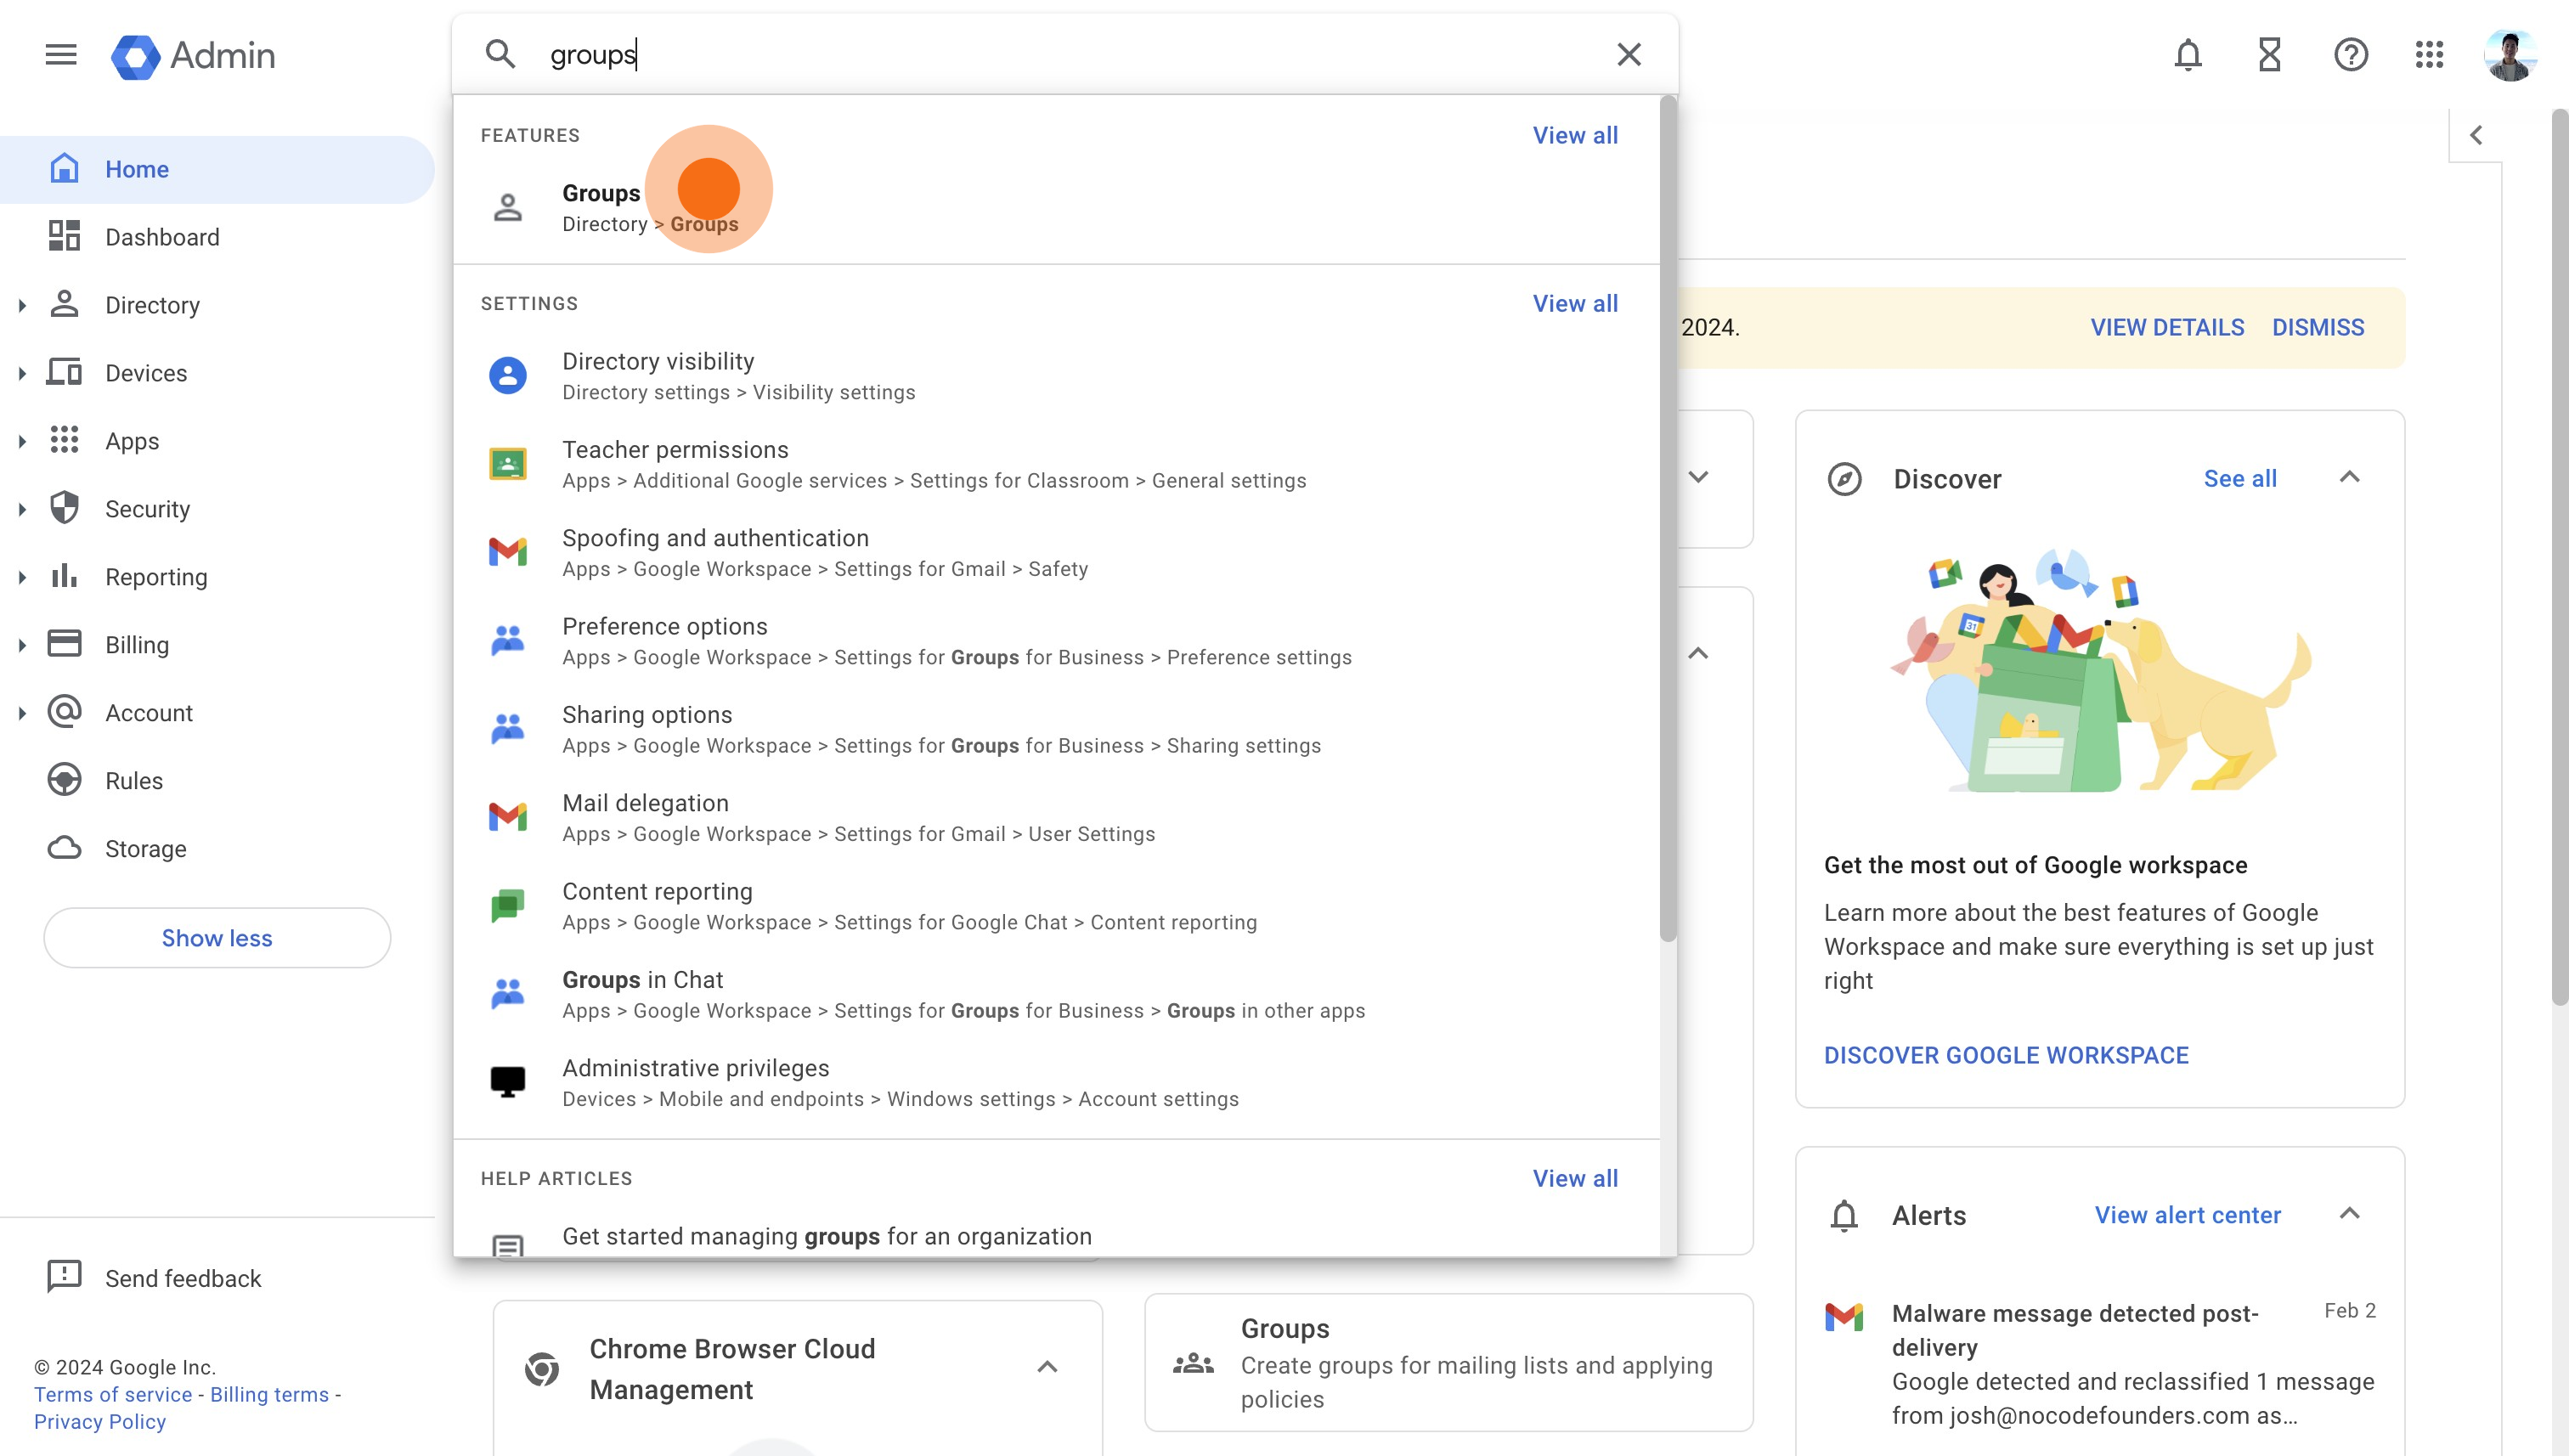The width and height of the screenshot is (2569, 1456).
Task: Collapse the Discover card chevron
Action: point(2349,477)
